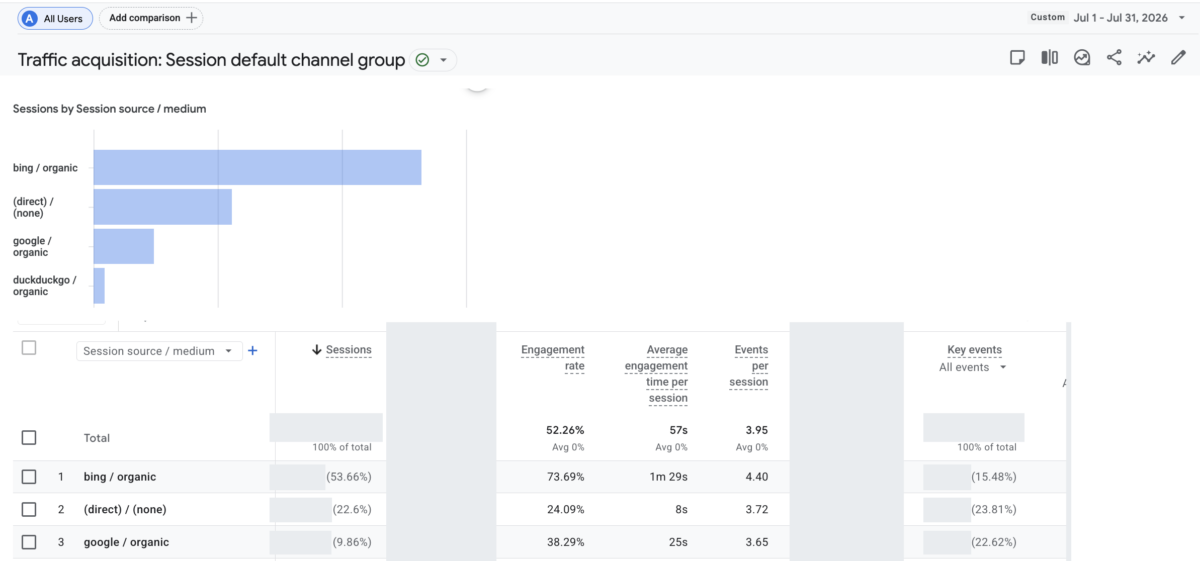The width and height of the screenshot is (1200, 561).
Task: Click the (53.66%) sessions share value
Action: point(349,477)
